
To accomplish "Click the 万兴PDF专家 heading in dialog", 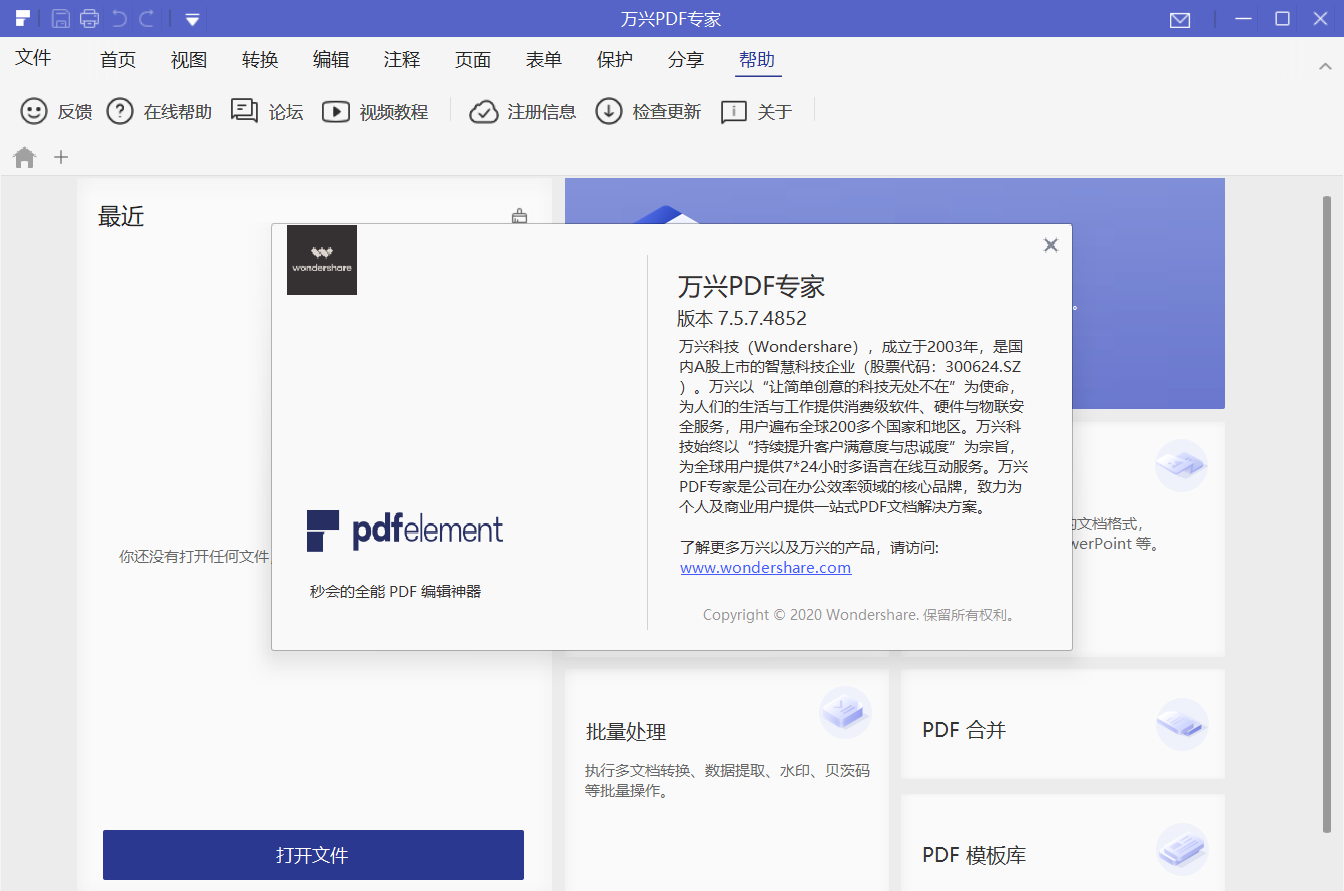I will point(751,286).
